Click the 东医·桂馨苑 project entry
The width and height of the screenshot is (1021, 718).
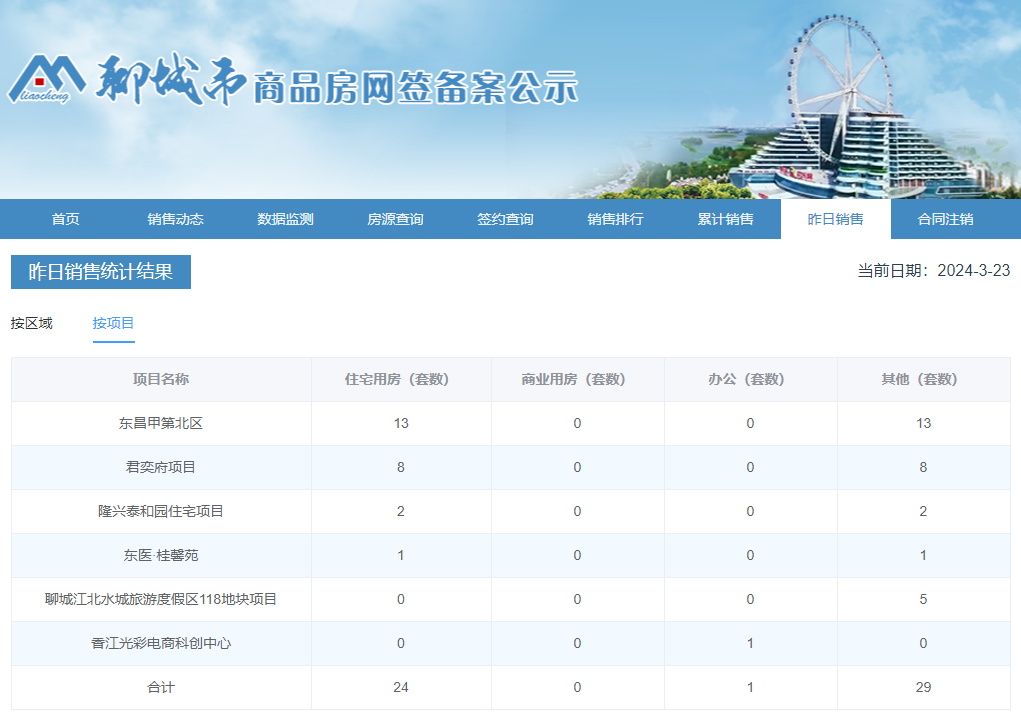(x=161, y=555)
